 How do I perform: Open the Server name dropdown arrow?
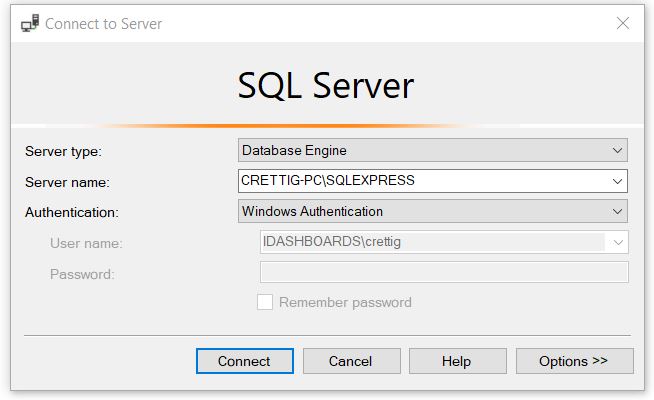point(617,181)
